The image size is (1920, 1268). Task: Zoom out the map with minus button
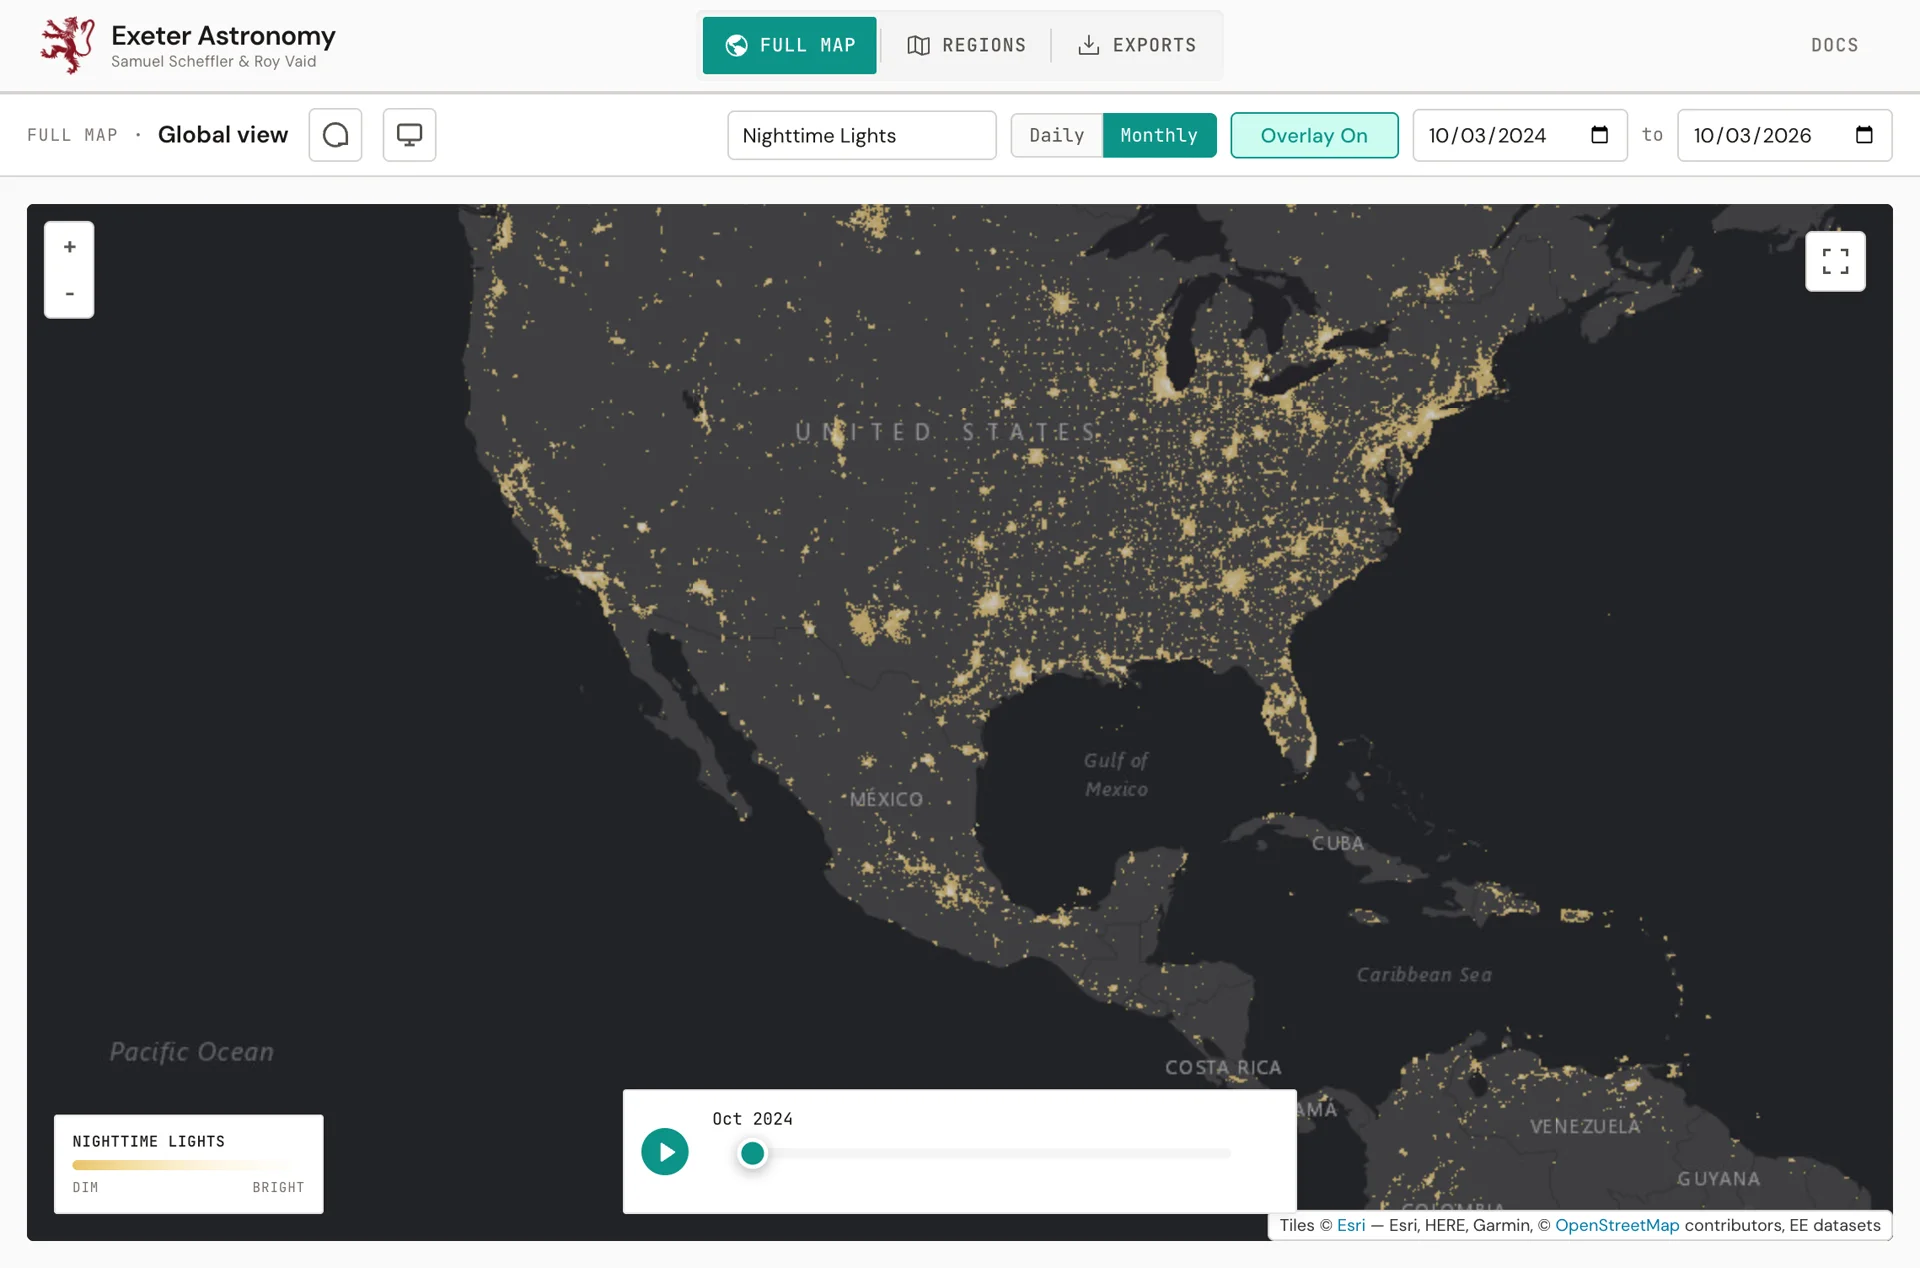pyautogui.click(x=69, y=294)
